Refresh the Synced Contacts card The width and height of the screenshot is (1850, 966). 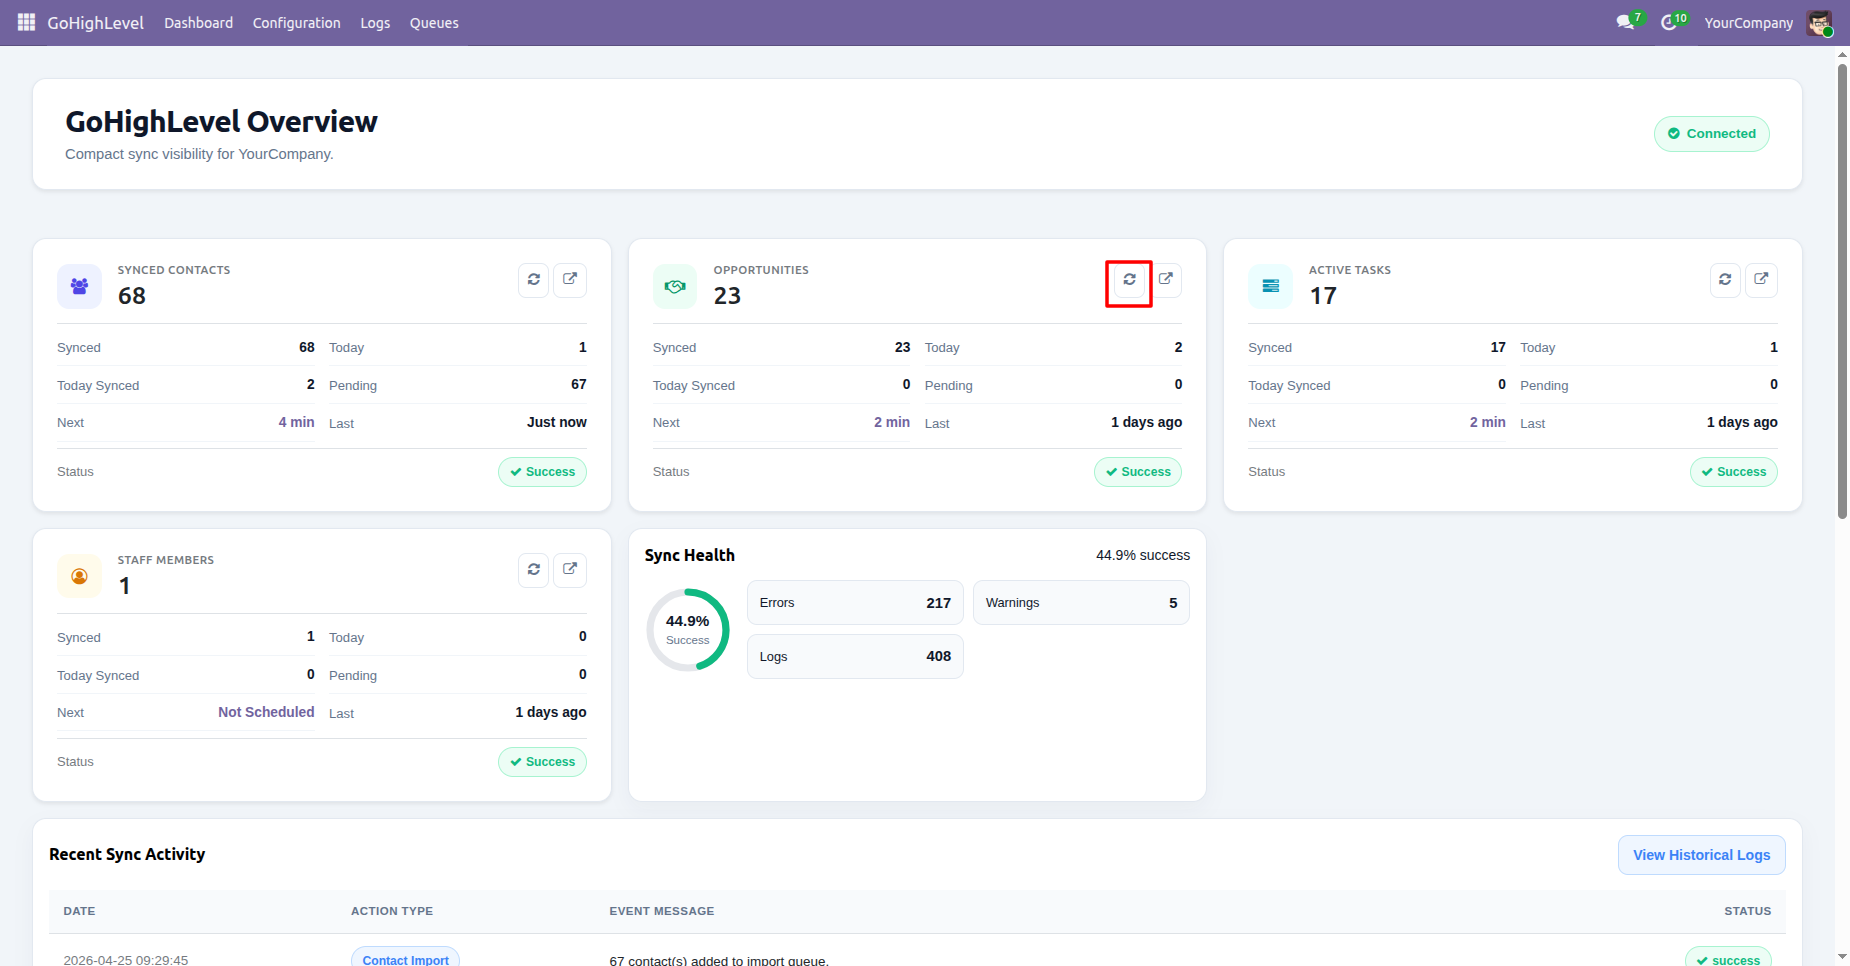[x=534, y=280]
